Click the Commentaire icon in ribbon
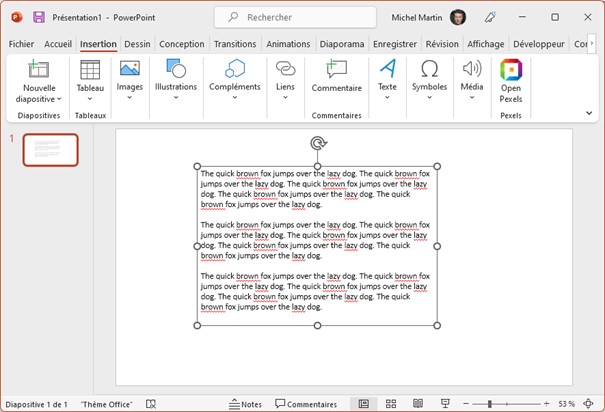Viewport: 605px width, 412px height. coord(336,70)
